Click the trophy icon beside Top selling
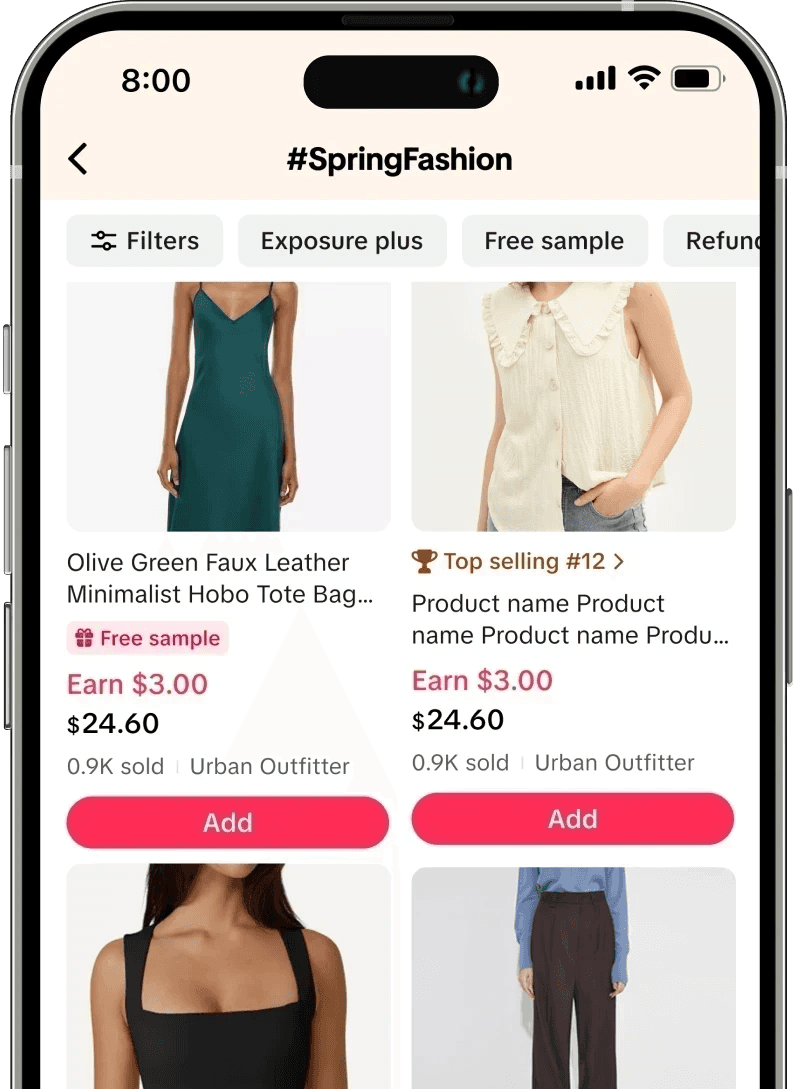This screenshot has height=1089, width=797. (x=423, y=561)
